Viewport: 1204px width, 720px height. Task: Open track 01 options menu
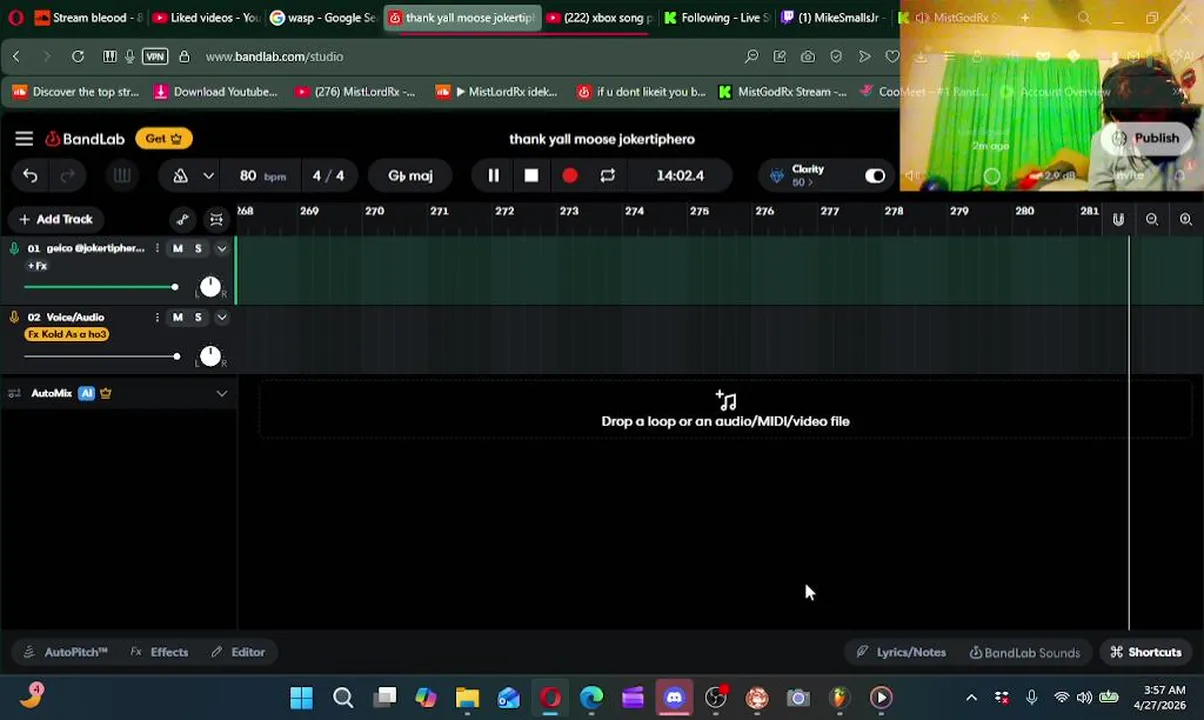(157, 248)
